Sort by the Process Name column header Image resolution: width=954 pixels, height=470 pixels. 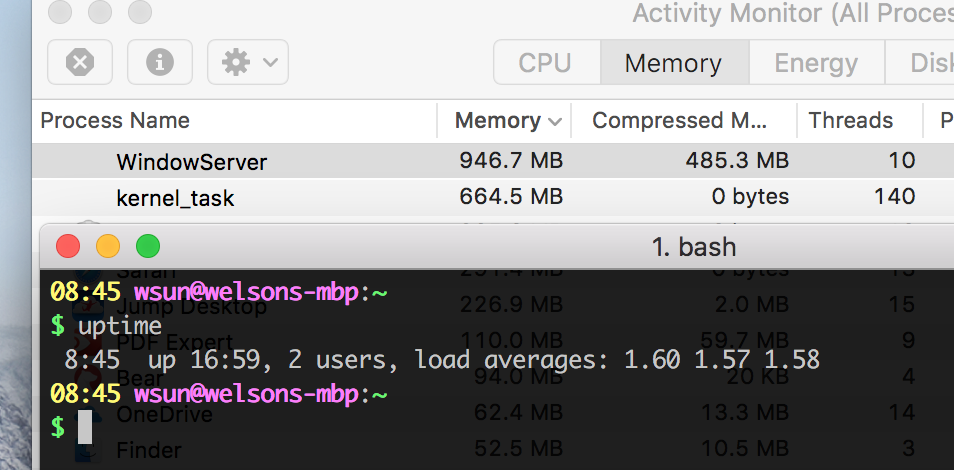pyautogui.click(x=115, y=121)
